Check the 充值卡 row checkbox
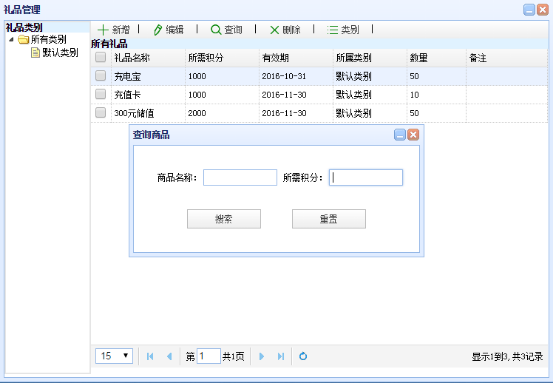The height and width of the screenshot is (384, 554). 101,94
